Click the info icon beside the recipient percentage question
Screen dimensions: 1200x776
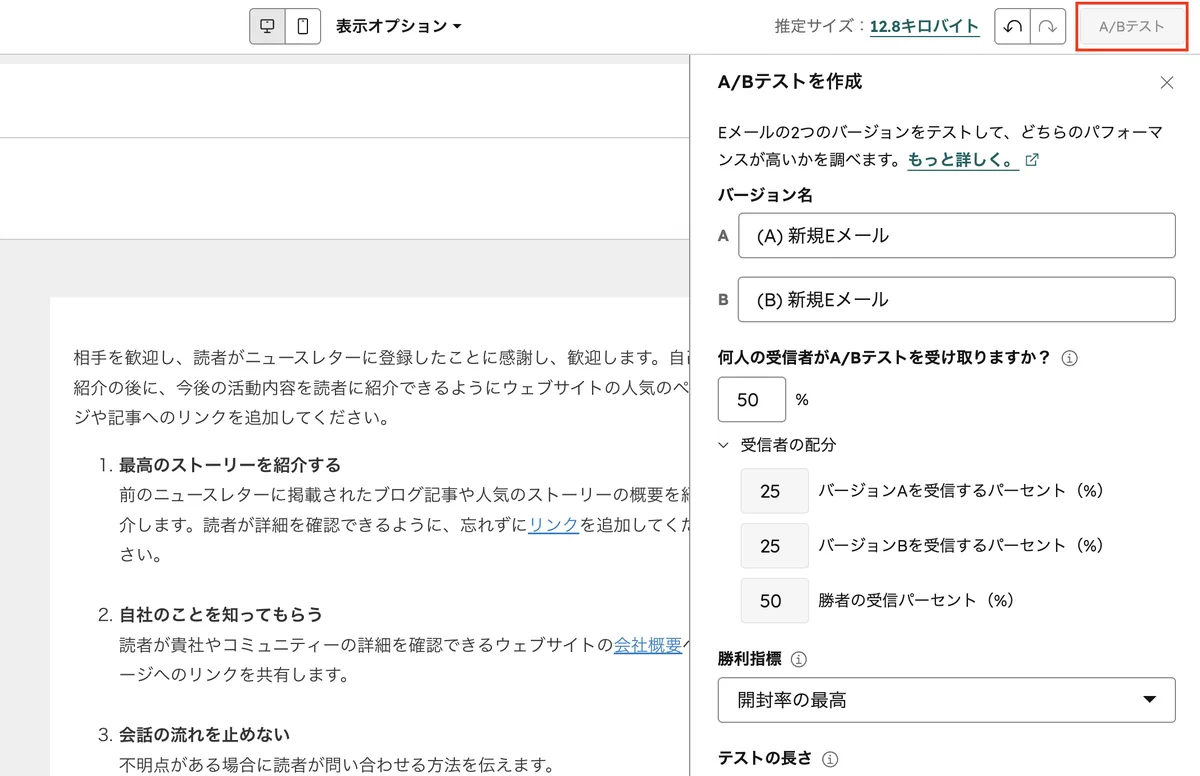(1070, 357)
